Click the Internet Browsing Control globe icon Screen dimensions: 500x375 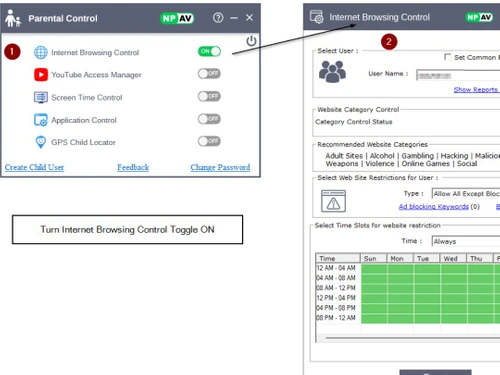pos(41,52)
